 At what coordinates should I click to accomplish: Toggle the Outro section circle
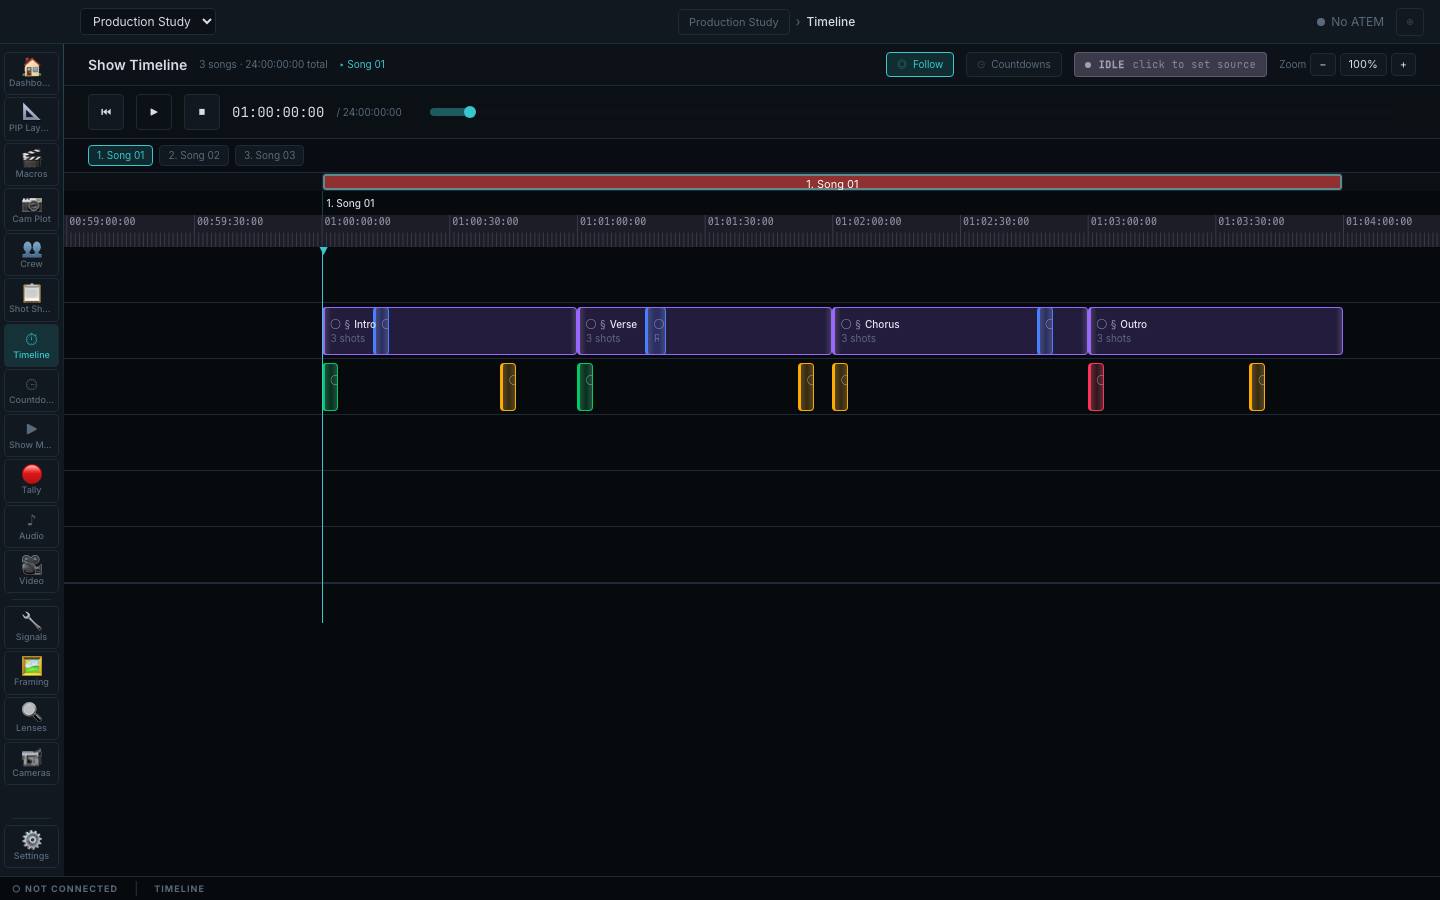[x=1102, y=324]
